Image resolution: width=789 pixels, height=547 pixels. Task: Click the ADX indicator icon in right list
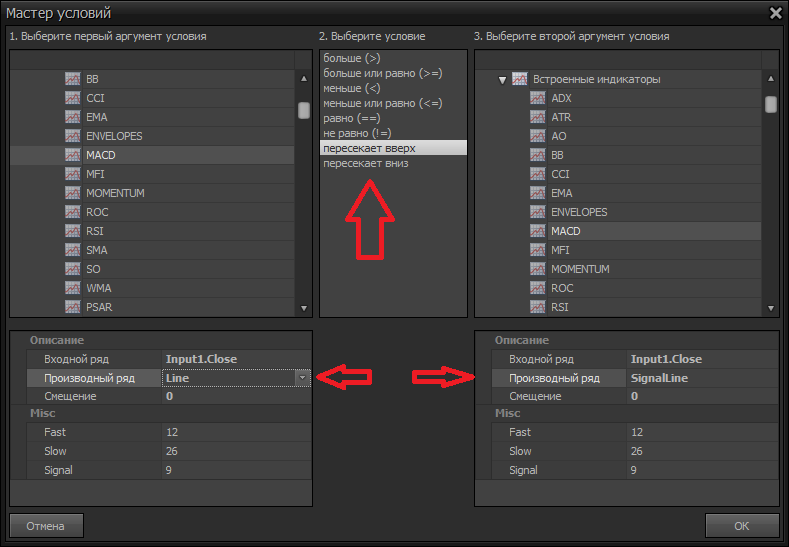point(537,98)
